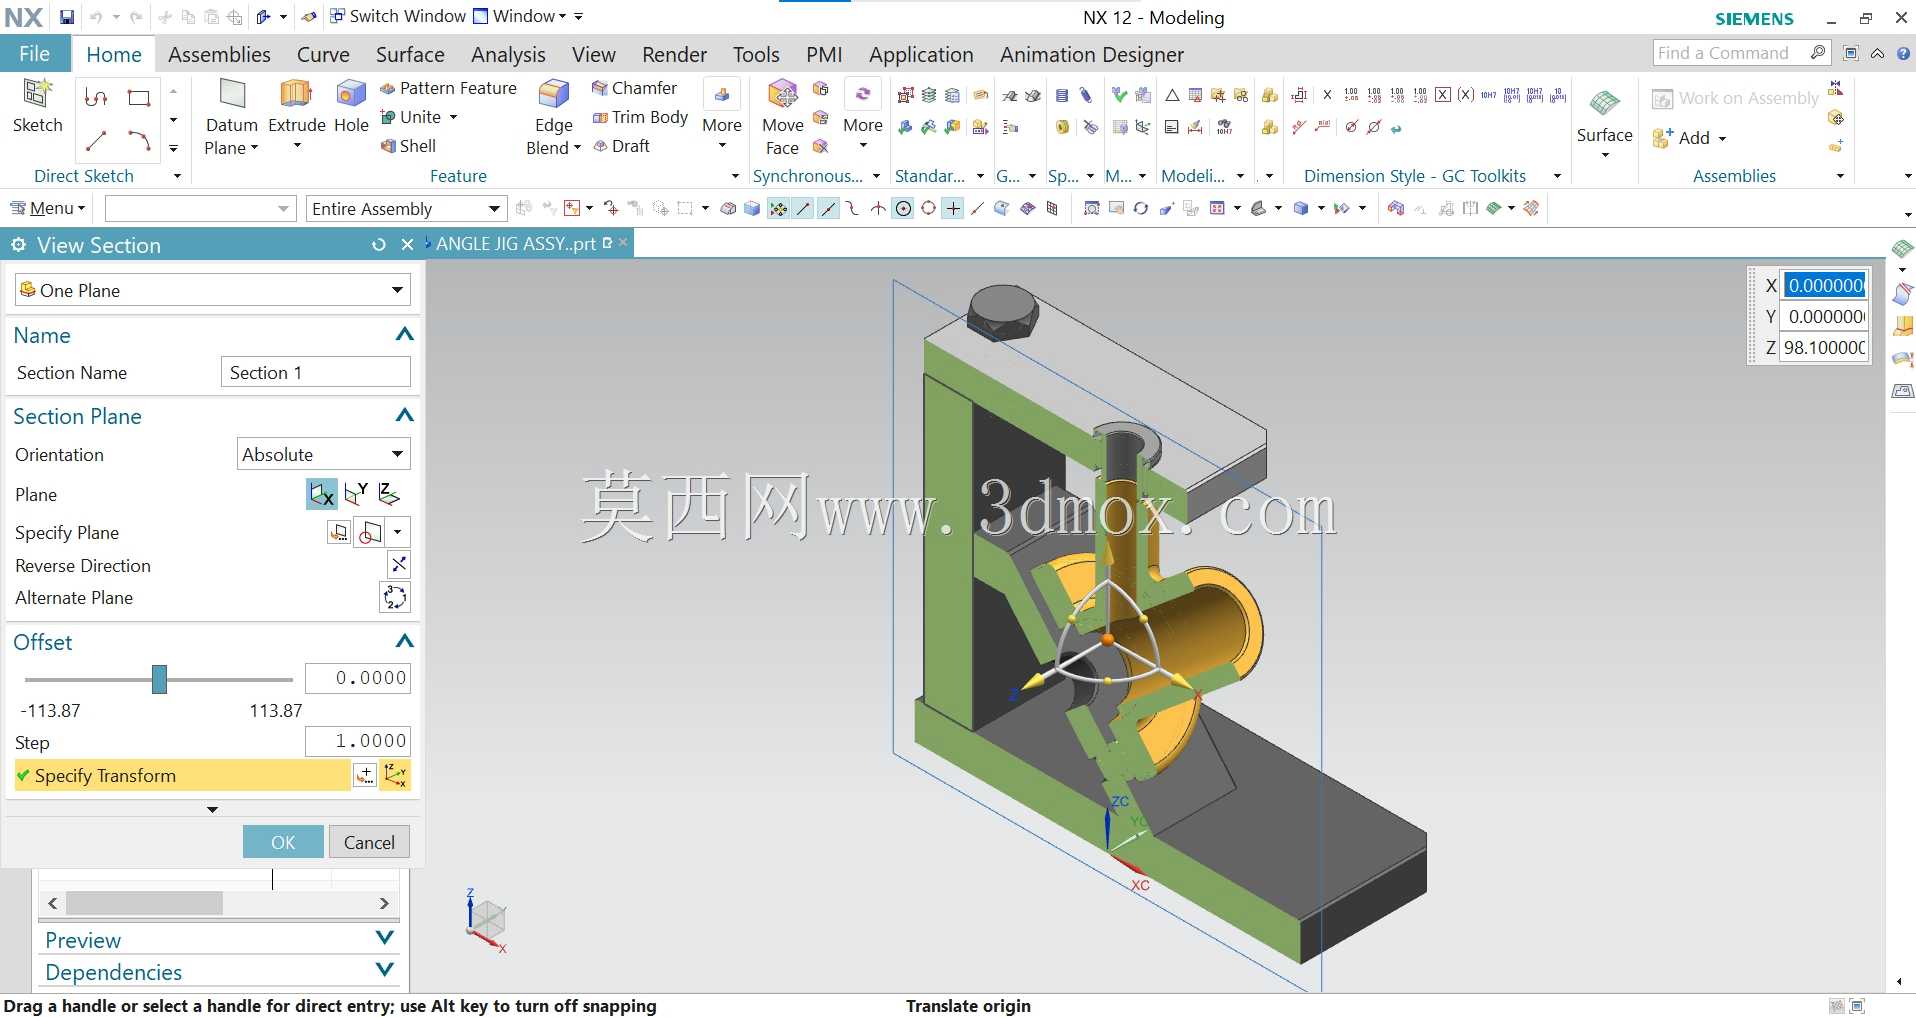Open the Analysis tab
The width and height of the screenshot is (1916, 1017).
coord(508,54)
